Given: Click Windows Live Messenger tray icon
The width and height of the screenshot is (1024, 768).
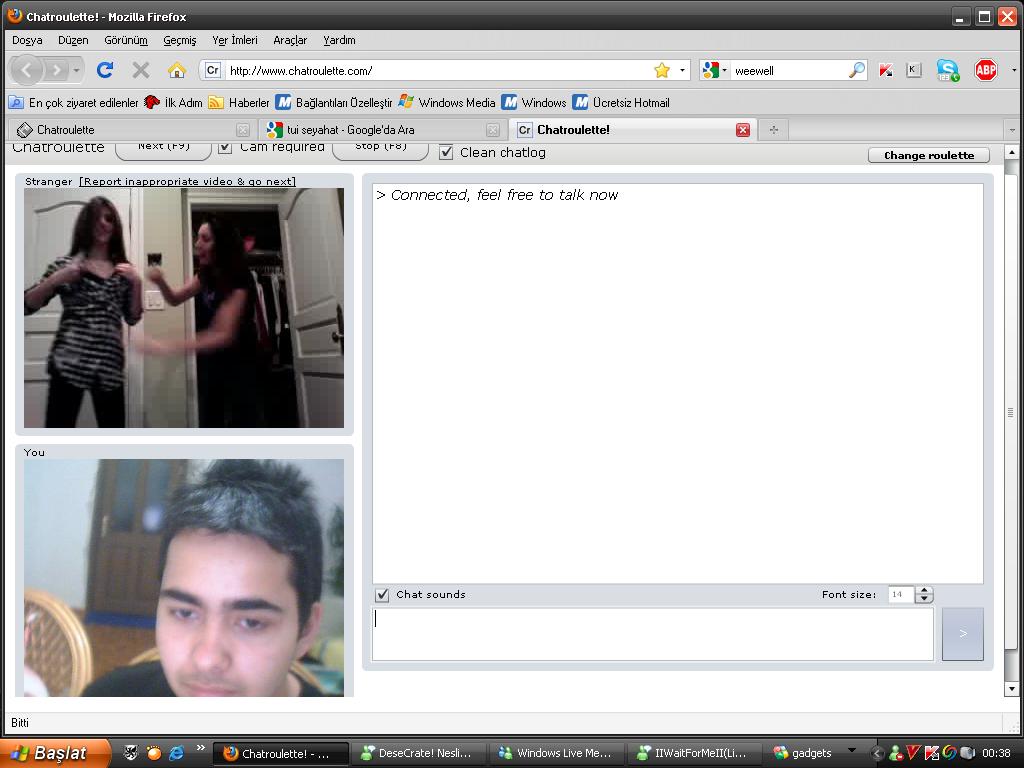Looking at the screenshot, I should [896, 753].
